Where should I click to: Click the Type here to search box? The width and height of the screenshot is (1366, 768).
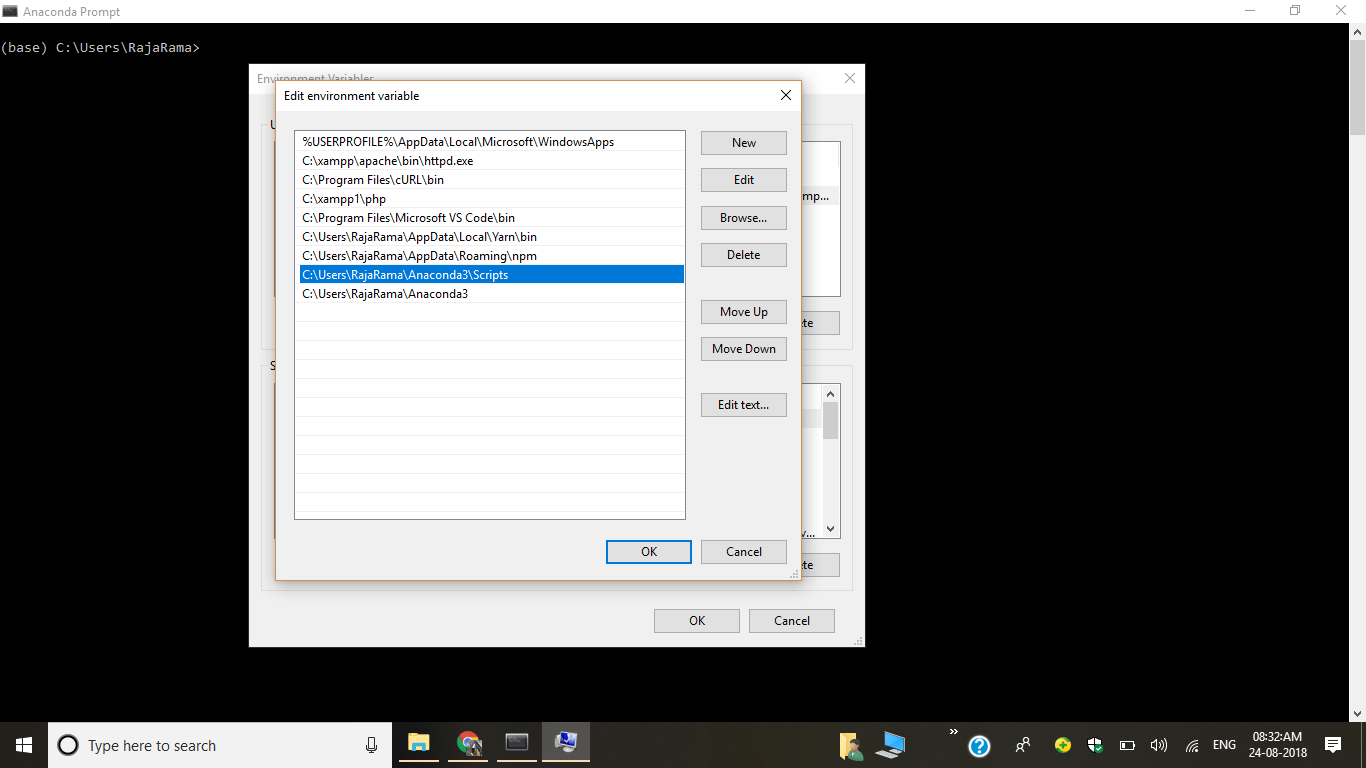(x=219, y=745)
